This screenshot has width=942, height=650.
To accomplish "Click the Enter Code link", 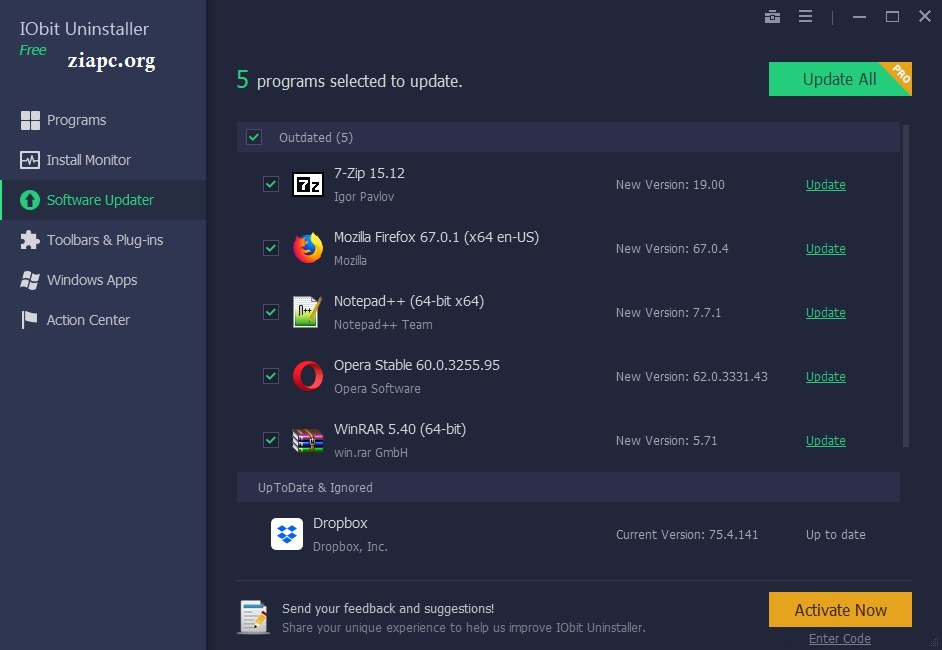I will tap(839, 639).
